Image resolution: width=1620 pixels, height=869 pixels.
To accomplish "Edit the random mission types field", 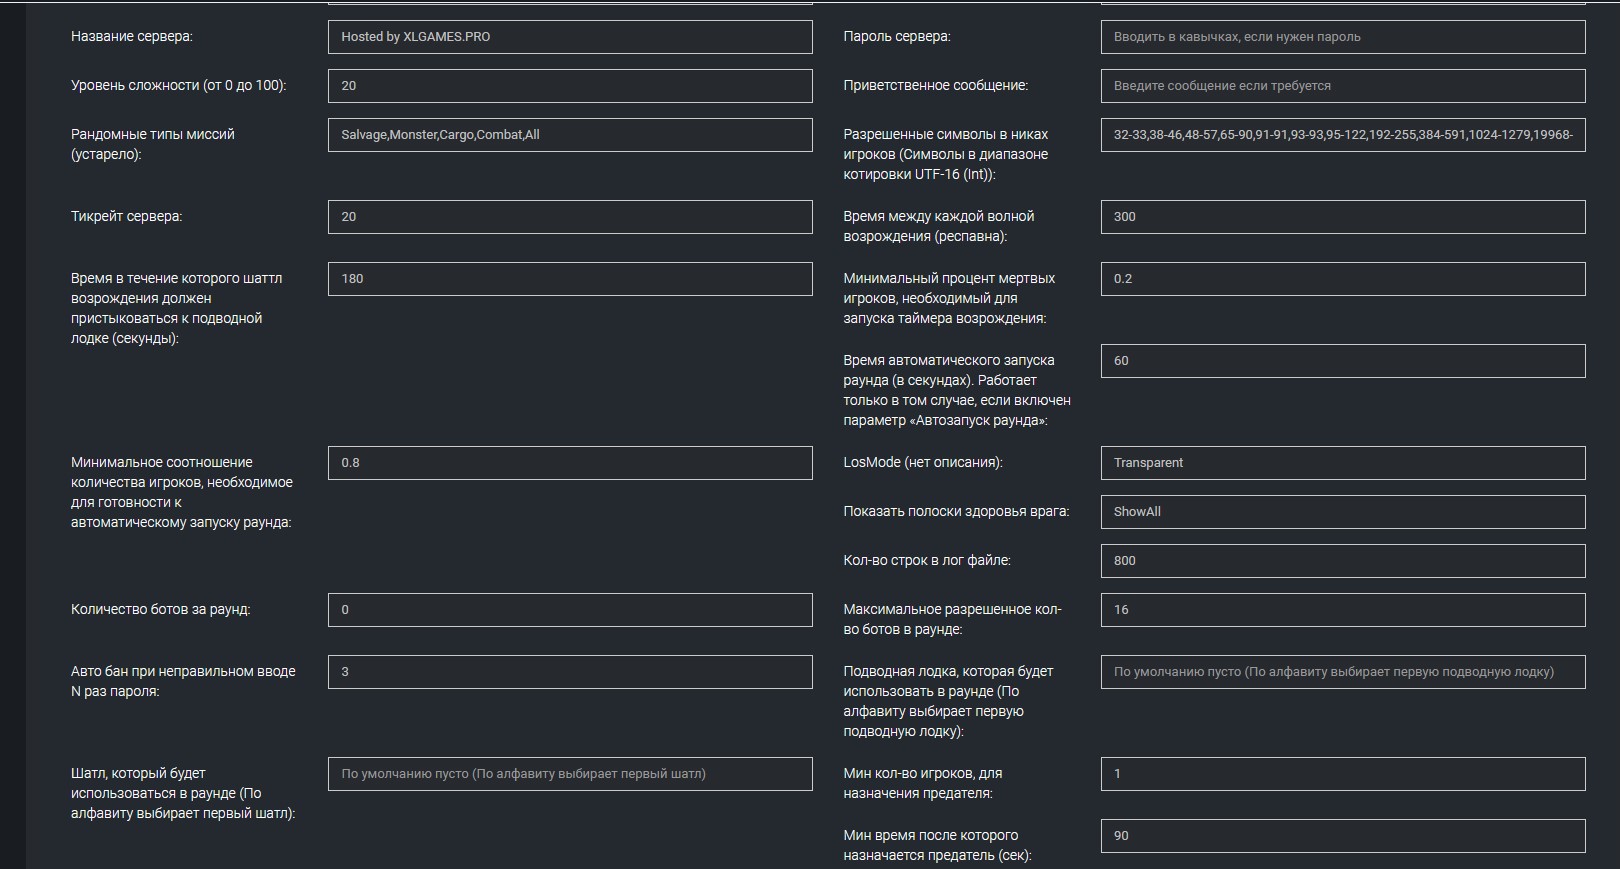I will pyautogui.click(x=569, y=135).
